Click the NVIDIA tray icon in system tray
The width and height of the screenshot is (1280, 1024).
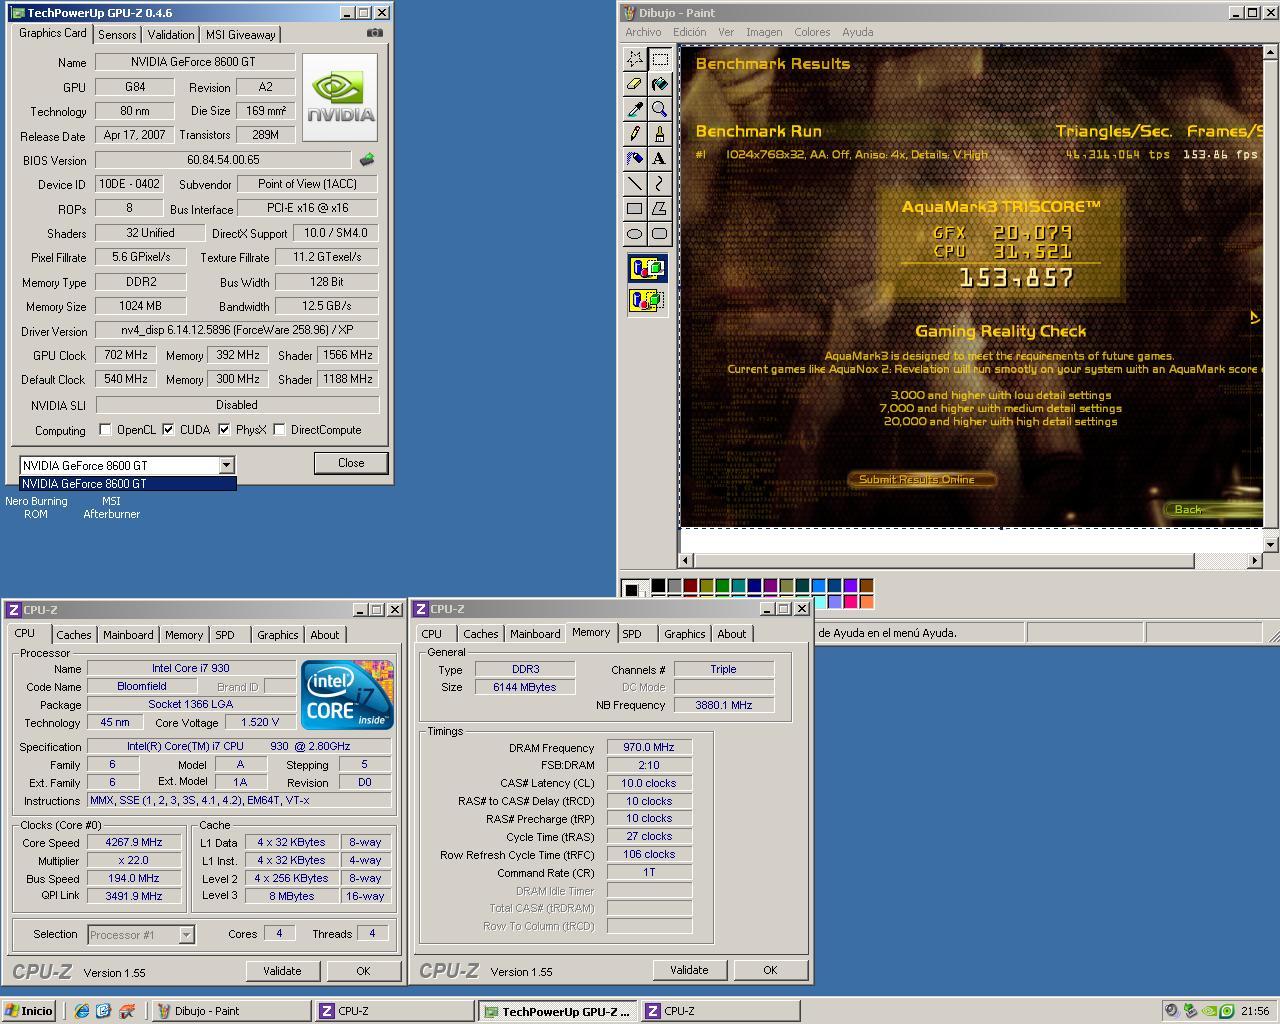1209,1011
